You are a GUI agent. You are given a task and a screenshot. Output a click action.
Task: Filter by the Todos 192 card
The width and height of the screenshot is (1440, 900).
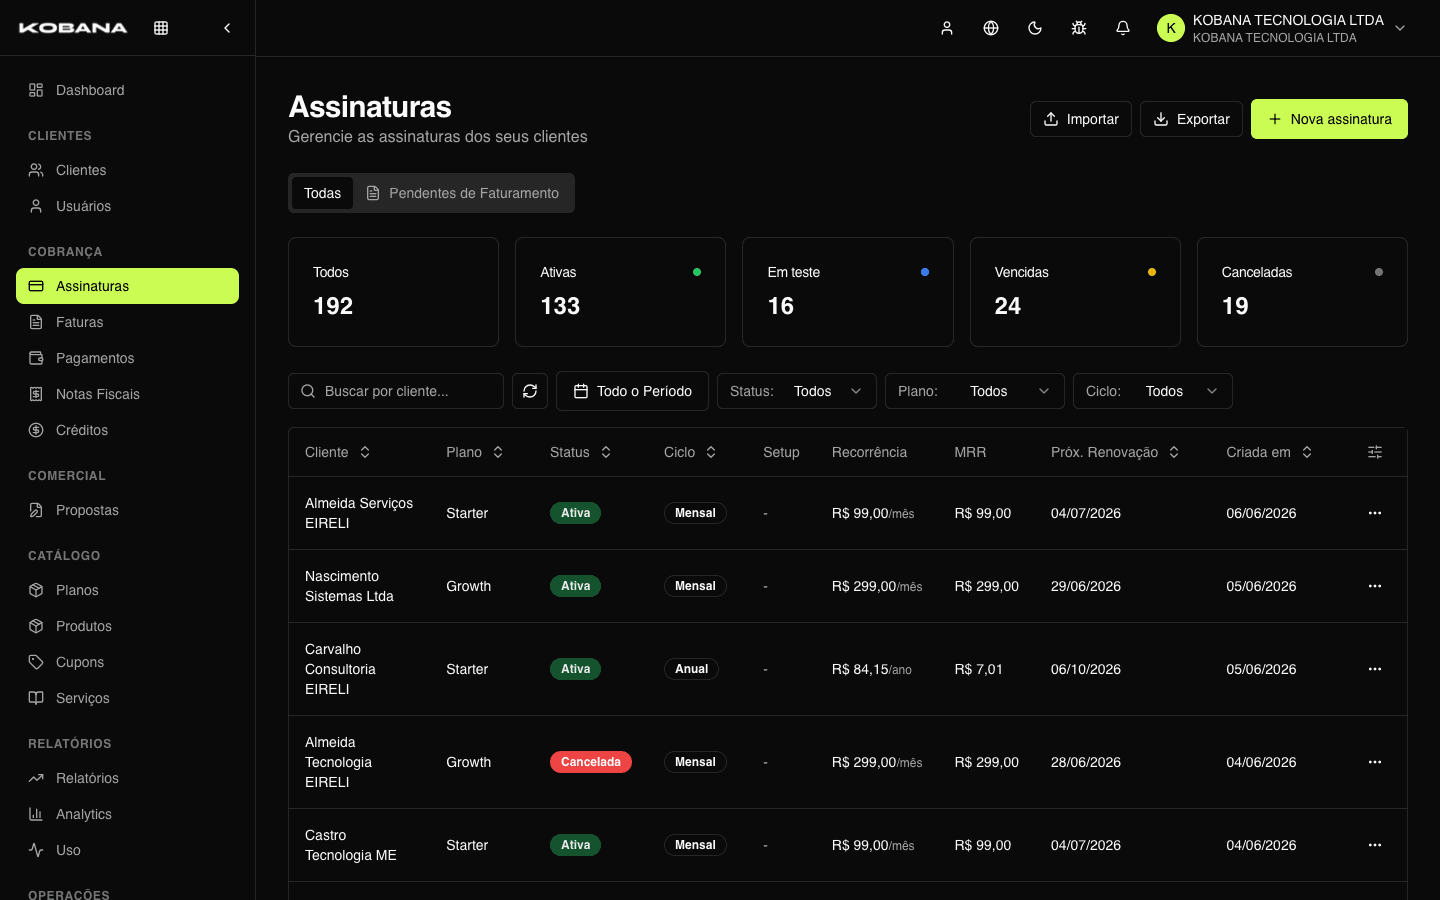click(393, 292)
